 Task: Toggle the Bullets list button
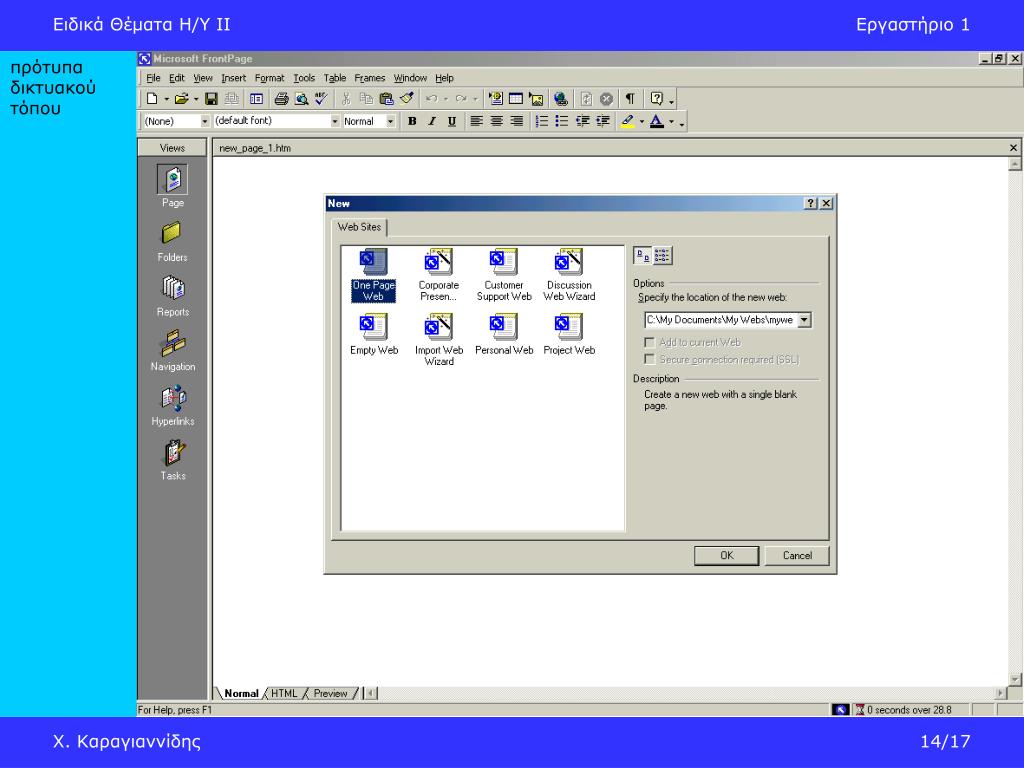pyautogui.click(x=562, y=121)
